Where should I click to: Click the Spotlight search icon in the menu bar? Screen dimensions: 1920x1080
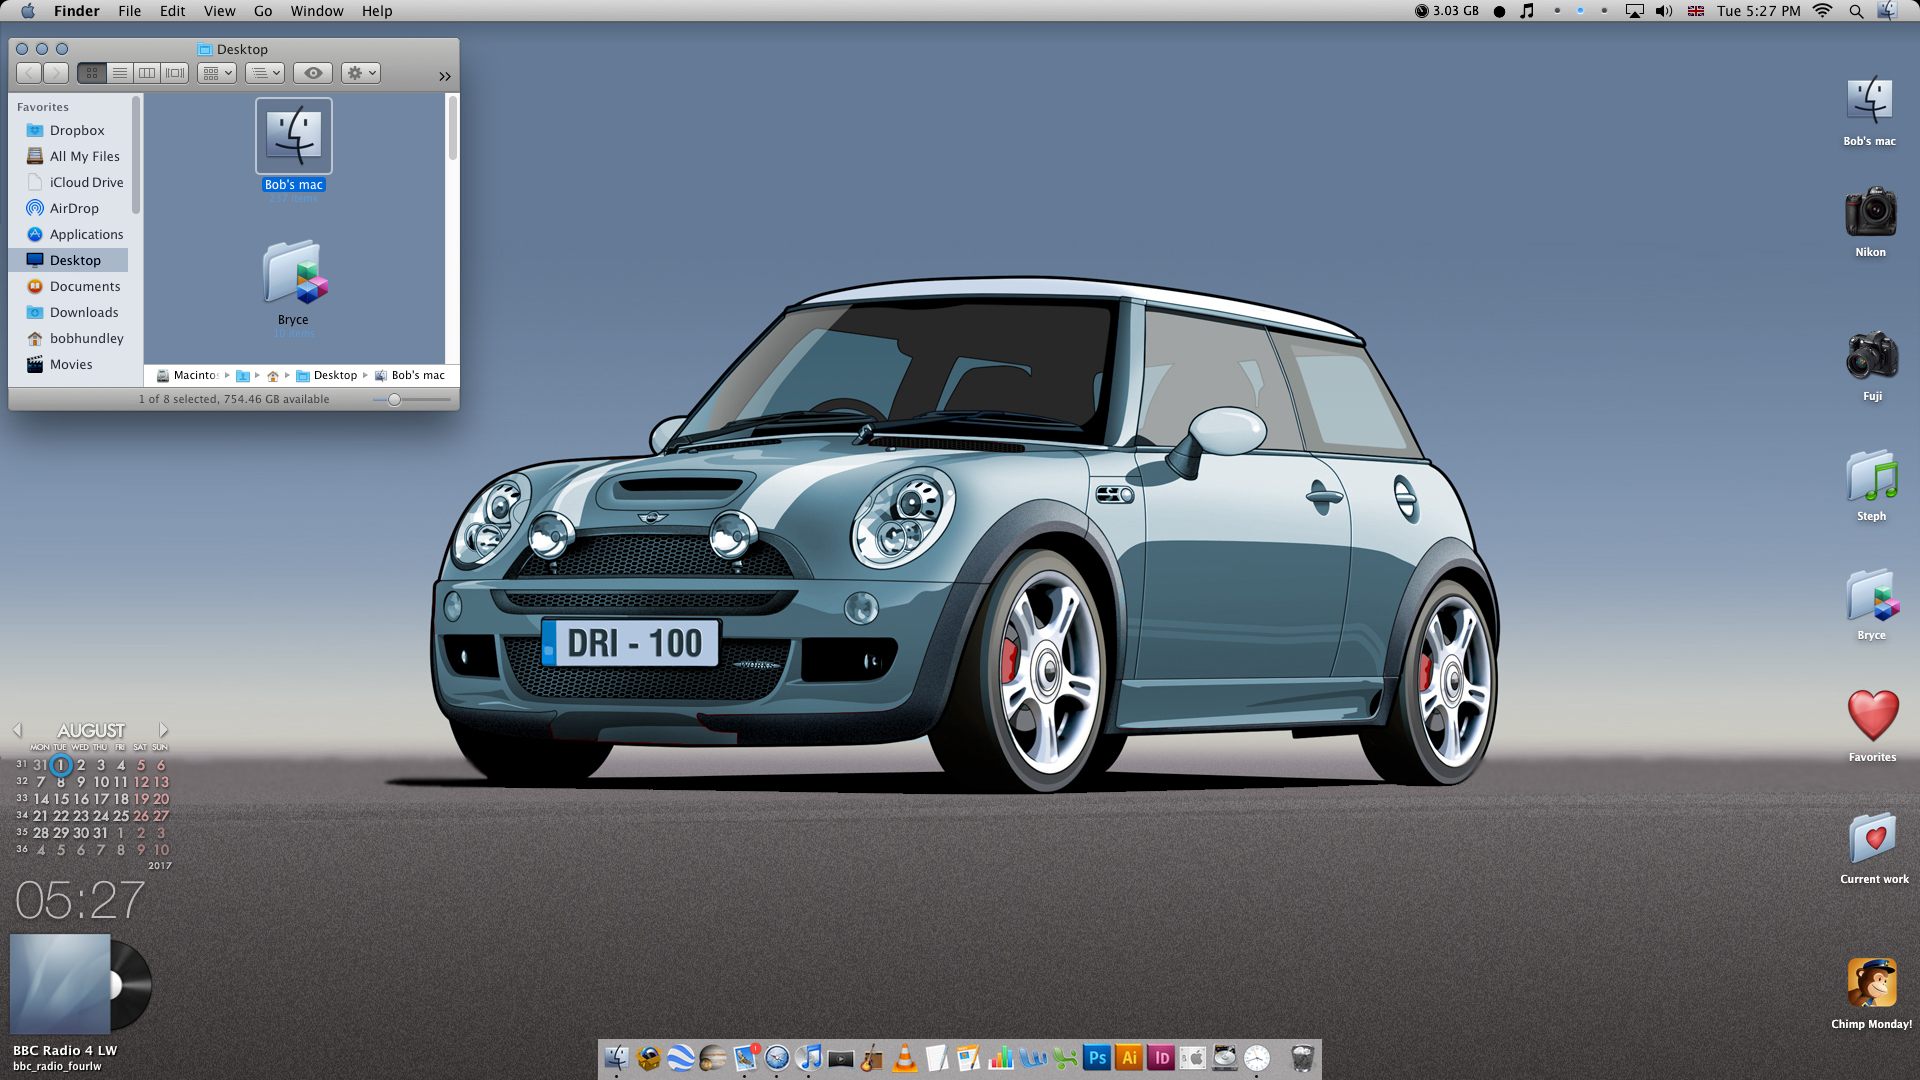click(1856, 11)
